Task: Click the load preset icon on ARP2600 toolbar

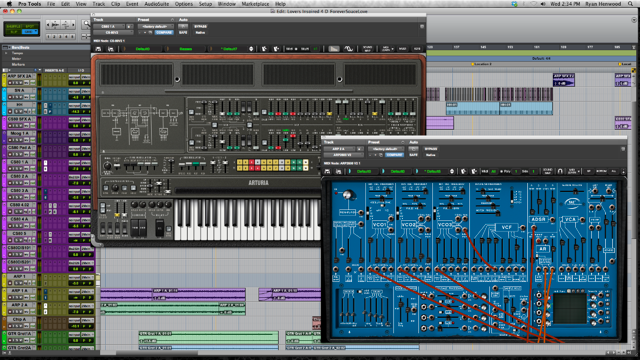Action: click(327, 171)
